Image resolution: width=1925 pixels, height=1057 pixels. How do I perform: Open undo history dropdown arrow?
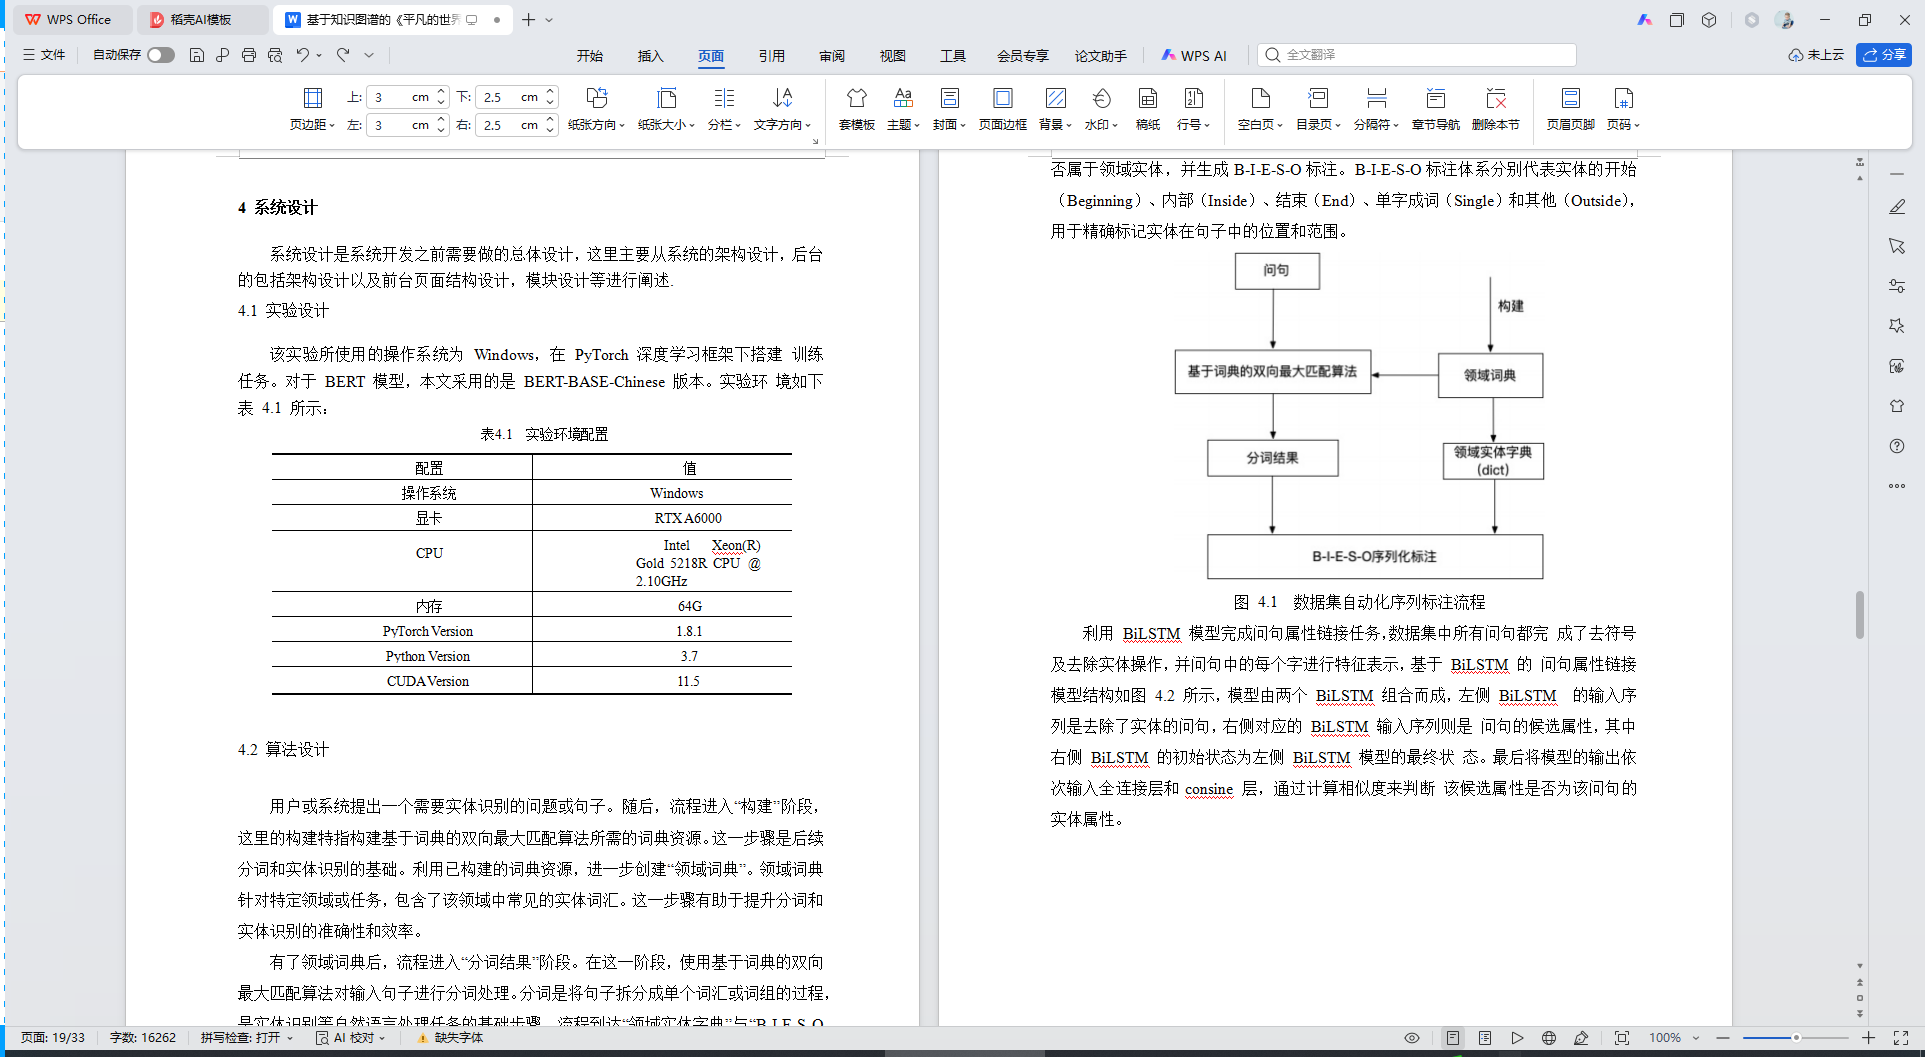tap(319, 55)
